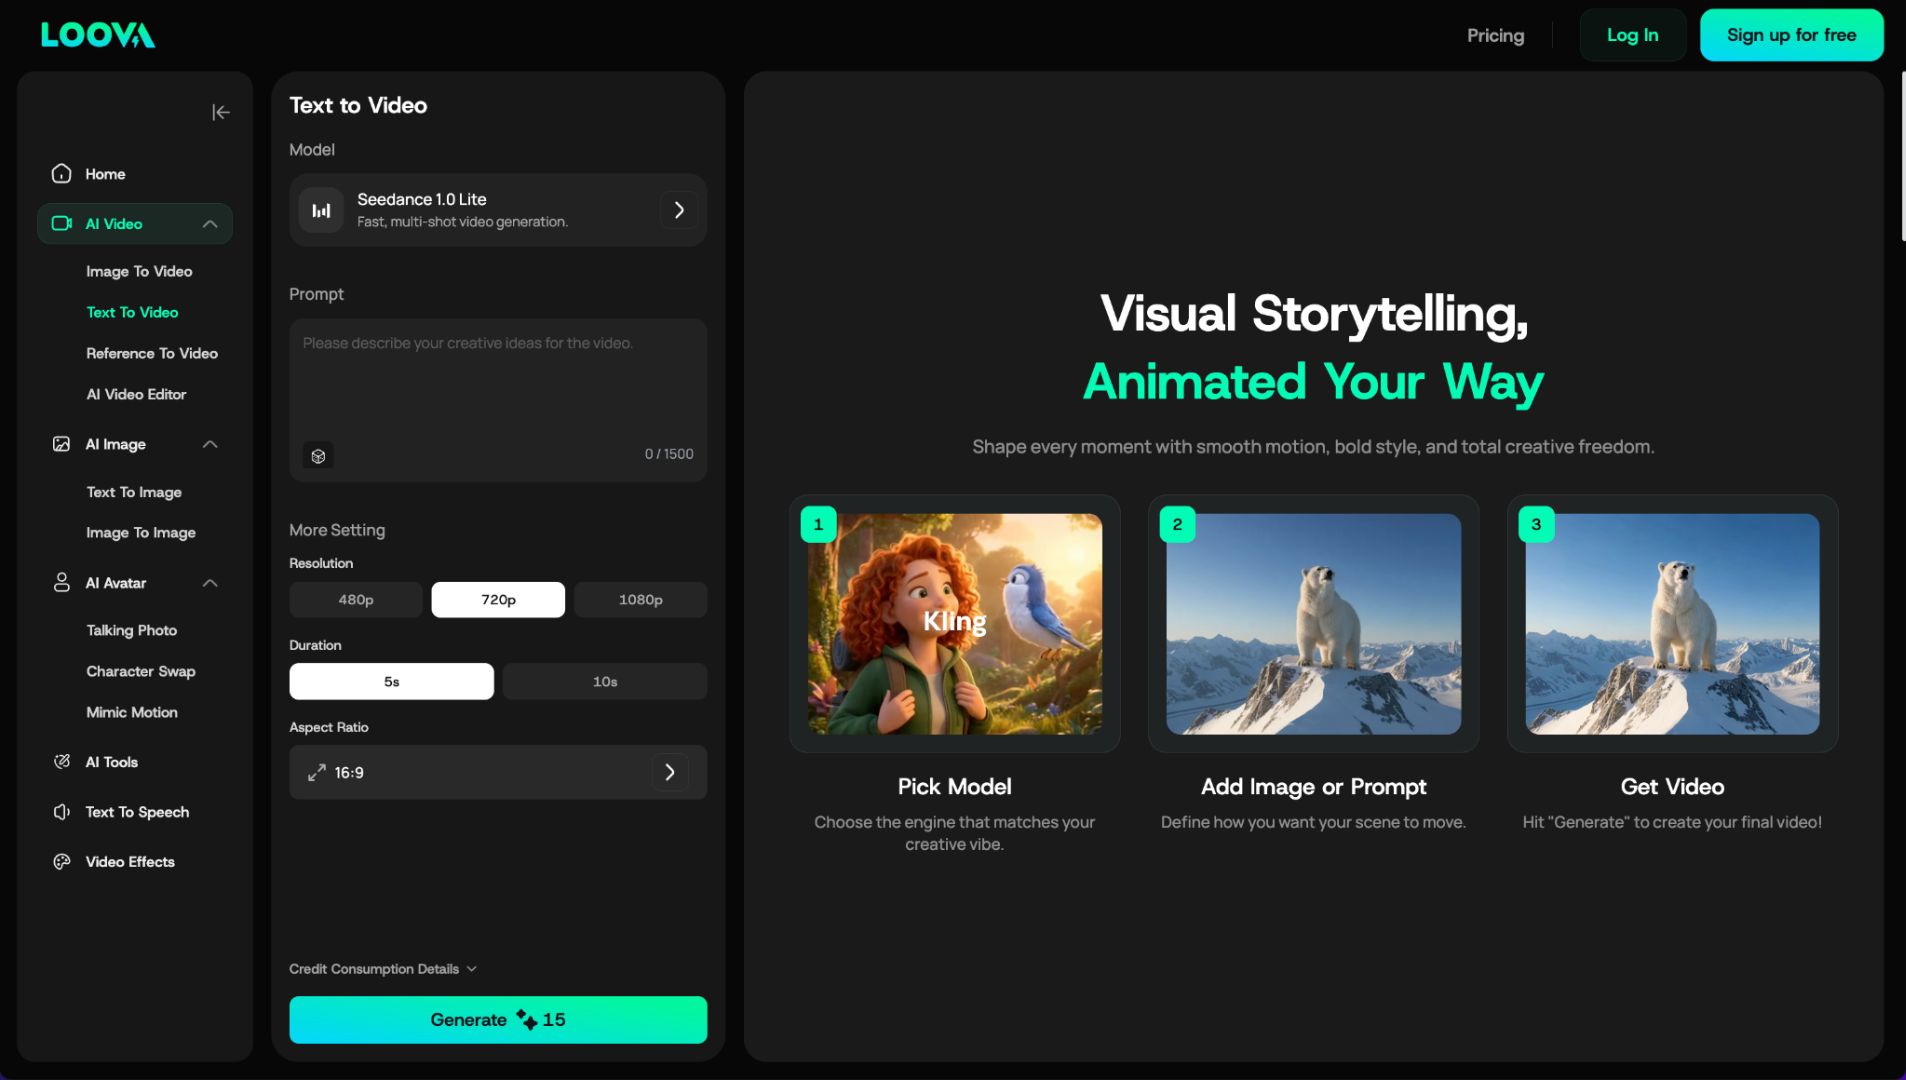Click into the video prompt text field

point(498,385)
